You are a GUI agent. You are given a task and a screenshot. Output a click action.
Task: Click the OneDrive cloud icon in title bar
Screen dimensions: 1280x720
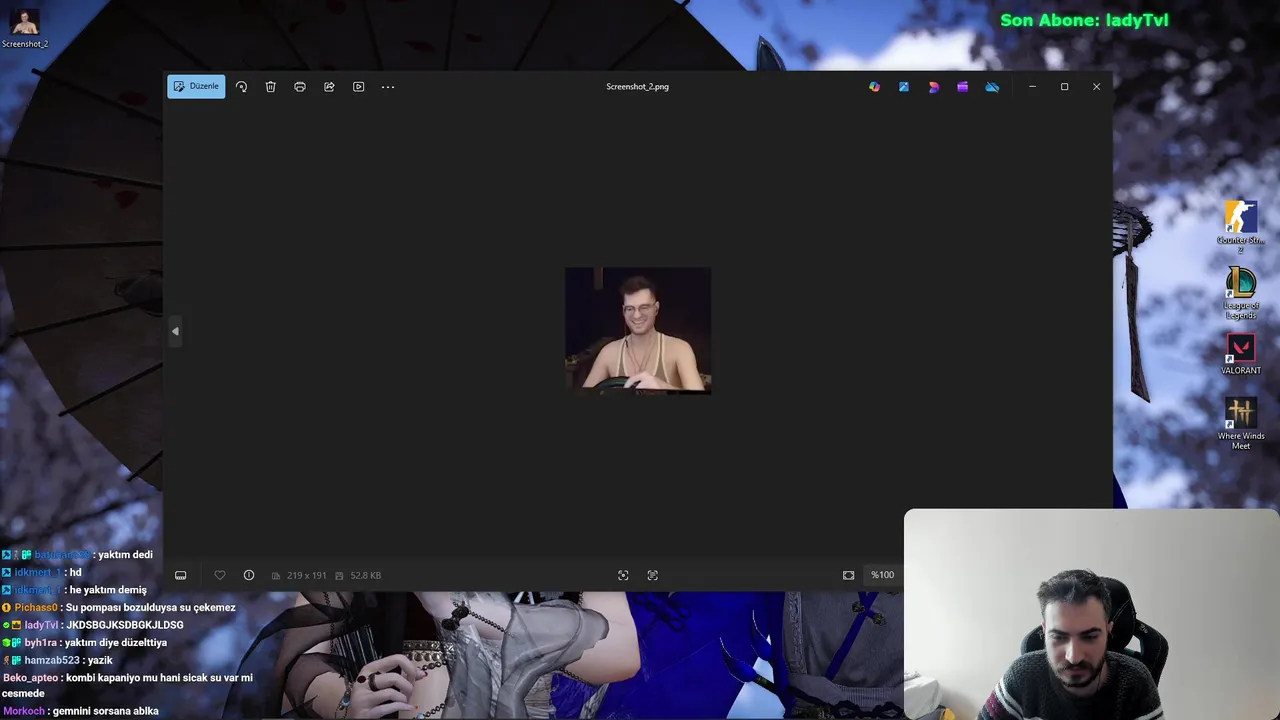992,87
